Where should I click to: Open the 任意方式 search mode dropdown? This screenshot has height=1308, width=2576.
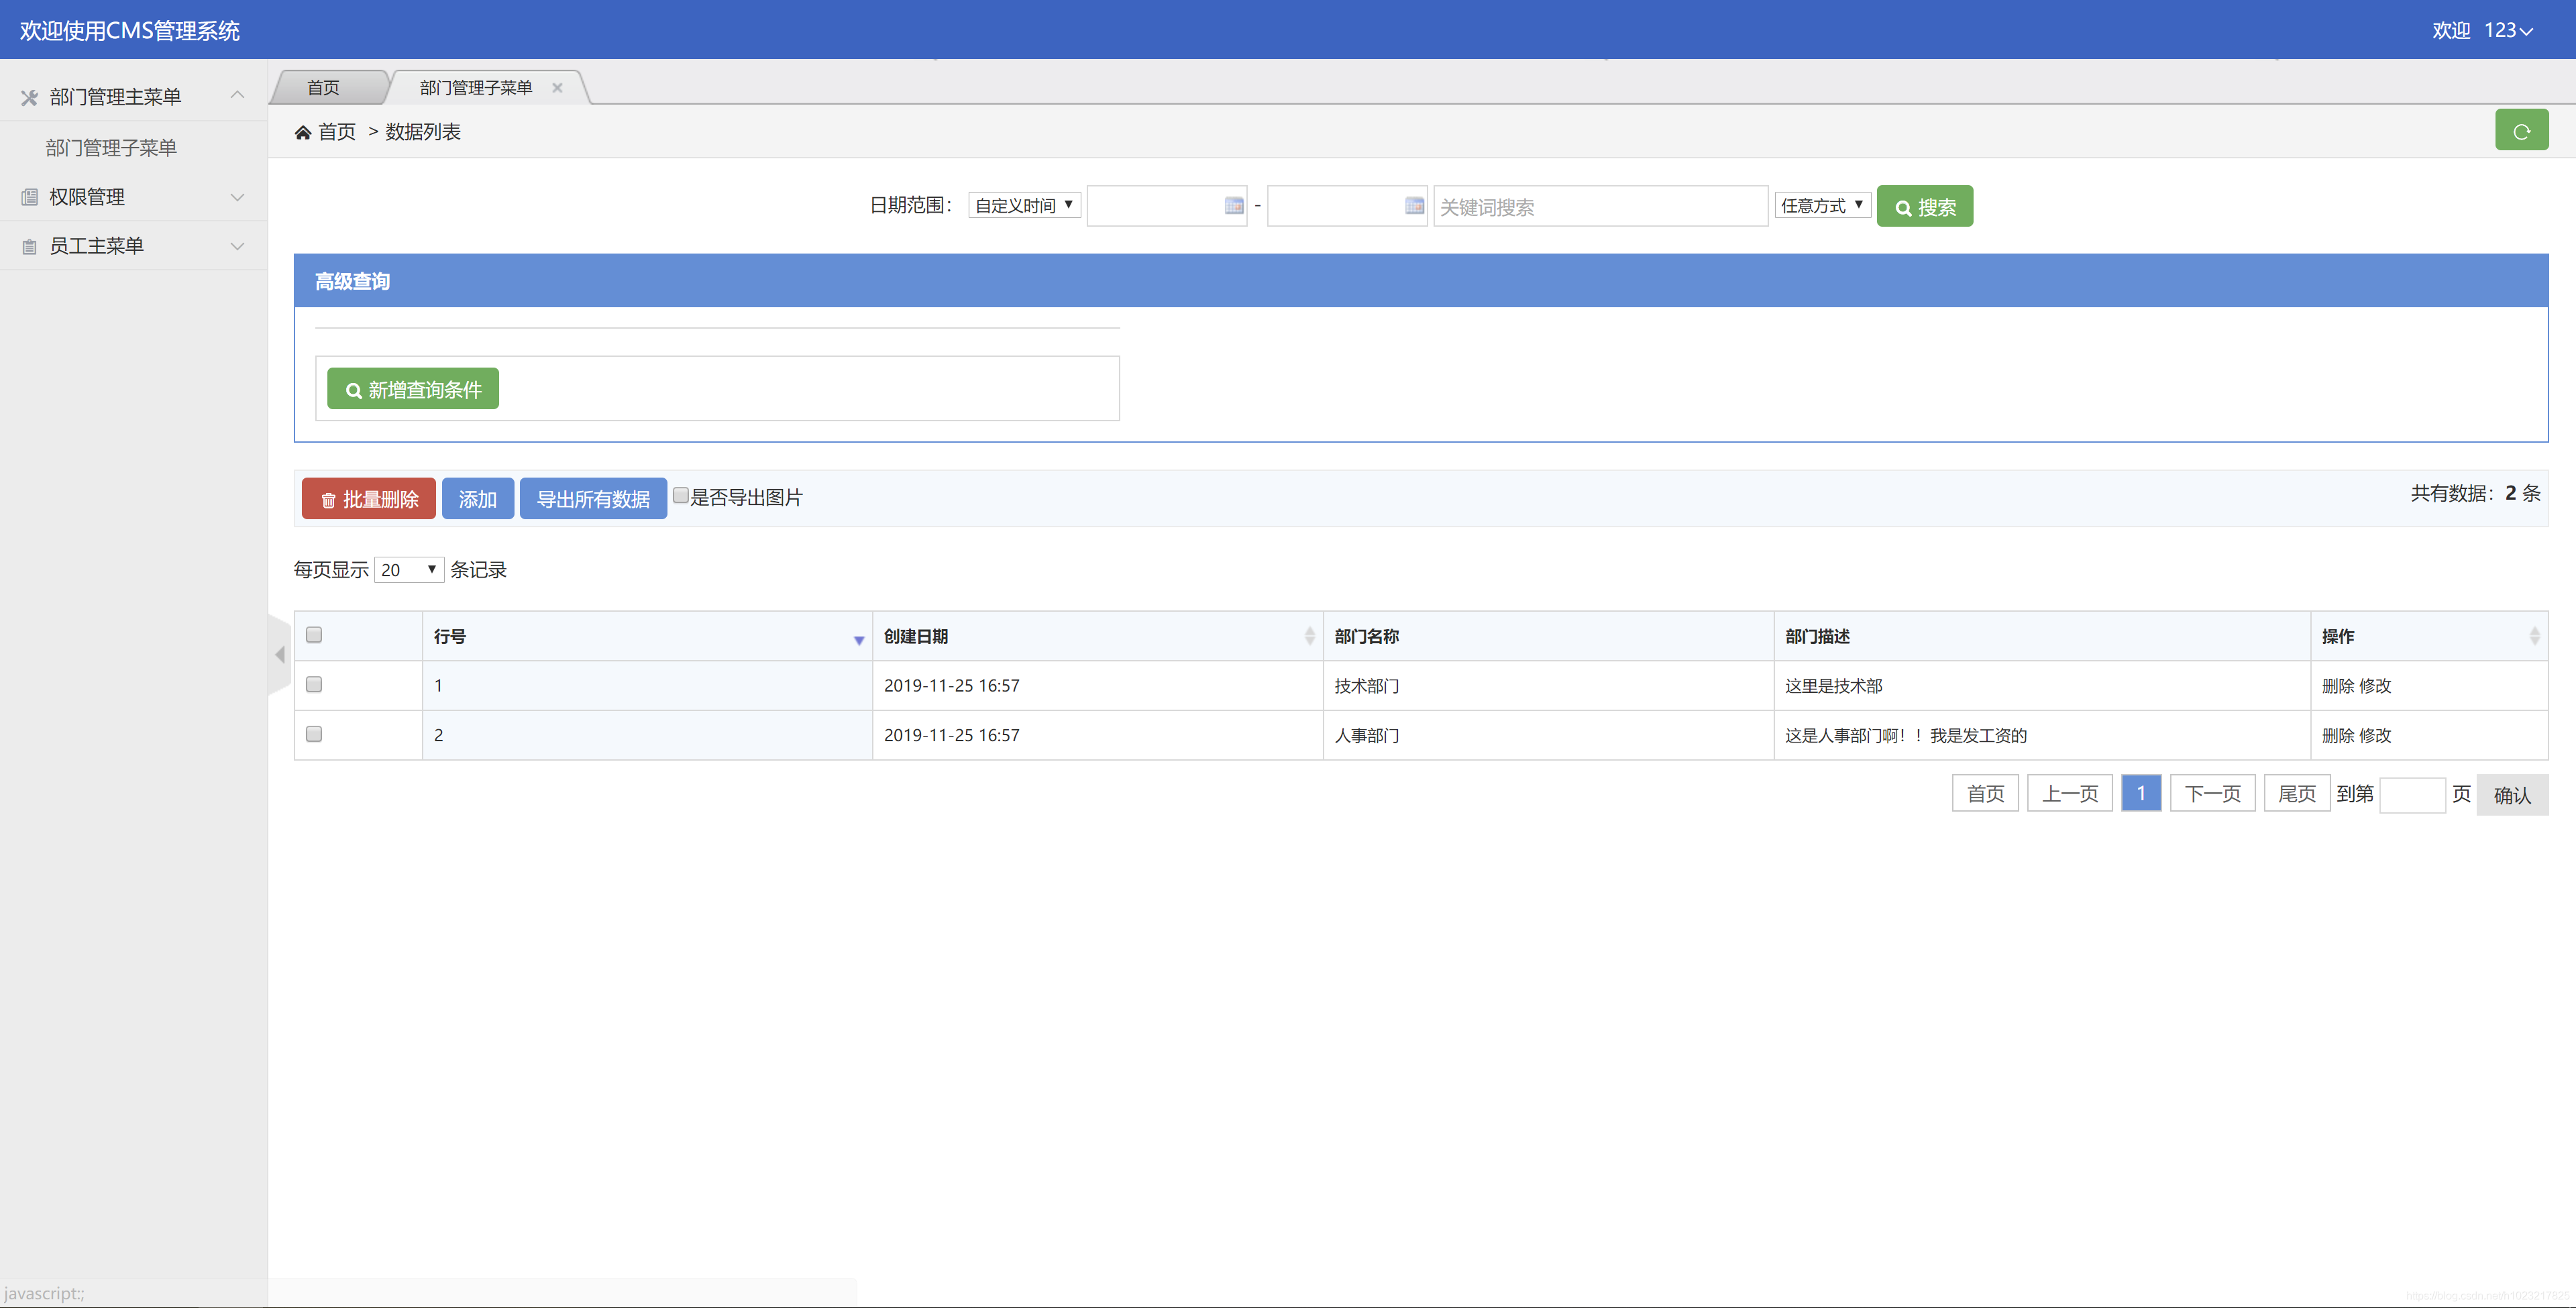tap(1822, 205)
